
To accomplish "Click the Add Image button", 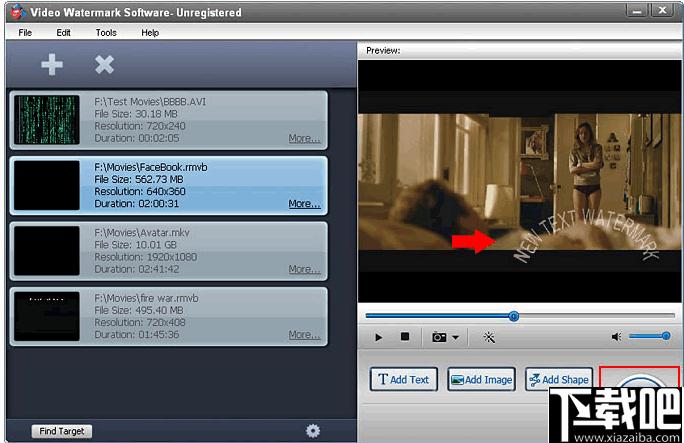I will pos(481,380).
